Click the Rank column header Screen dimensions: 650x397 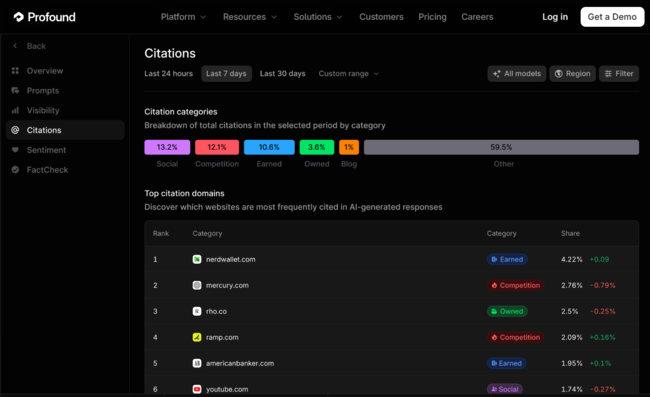[x=161, y=233]
